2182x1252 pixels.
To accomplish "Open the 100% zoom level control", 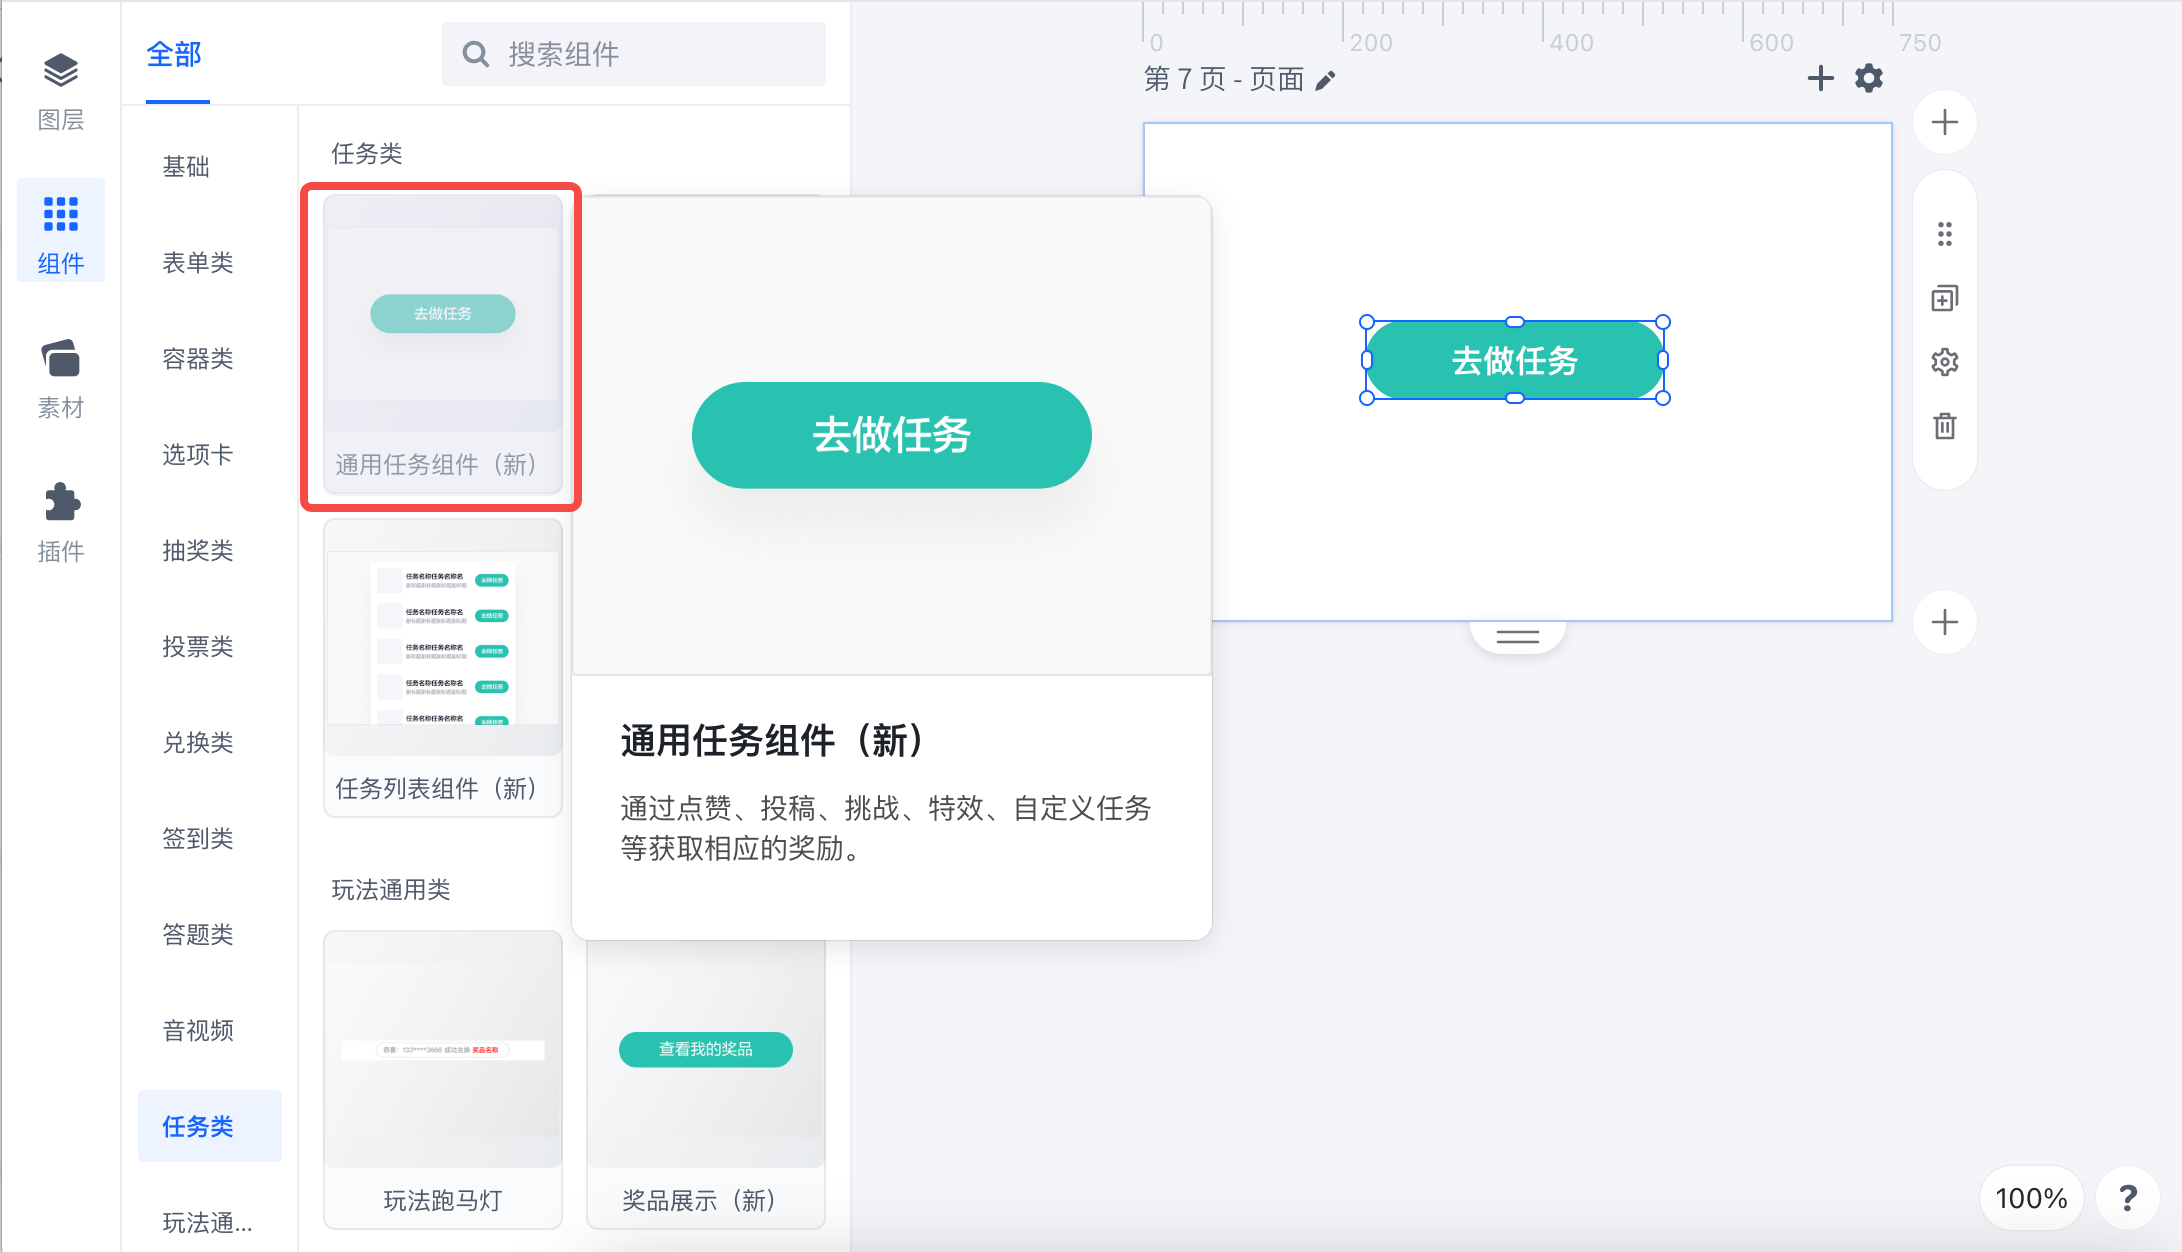I will click(x=2031, y=1197).
